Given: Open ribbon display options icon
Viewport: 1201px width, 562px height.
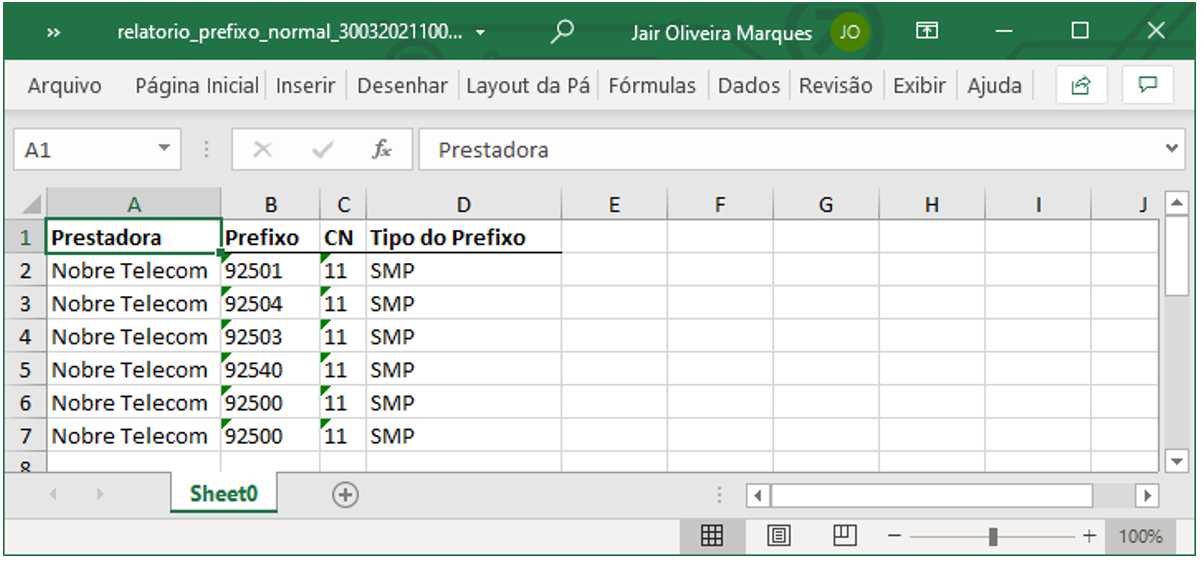Looking at the screenshot, I should pyautogui.click(x=927, y=31).
